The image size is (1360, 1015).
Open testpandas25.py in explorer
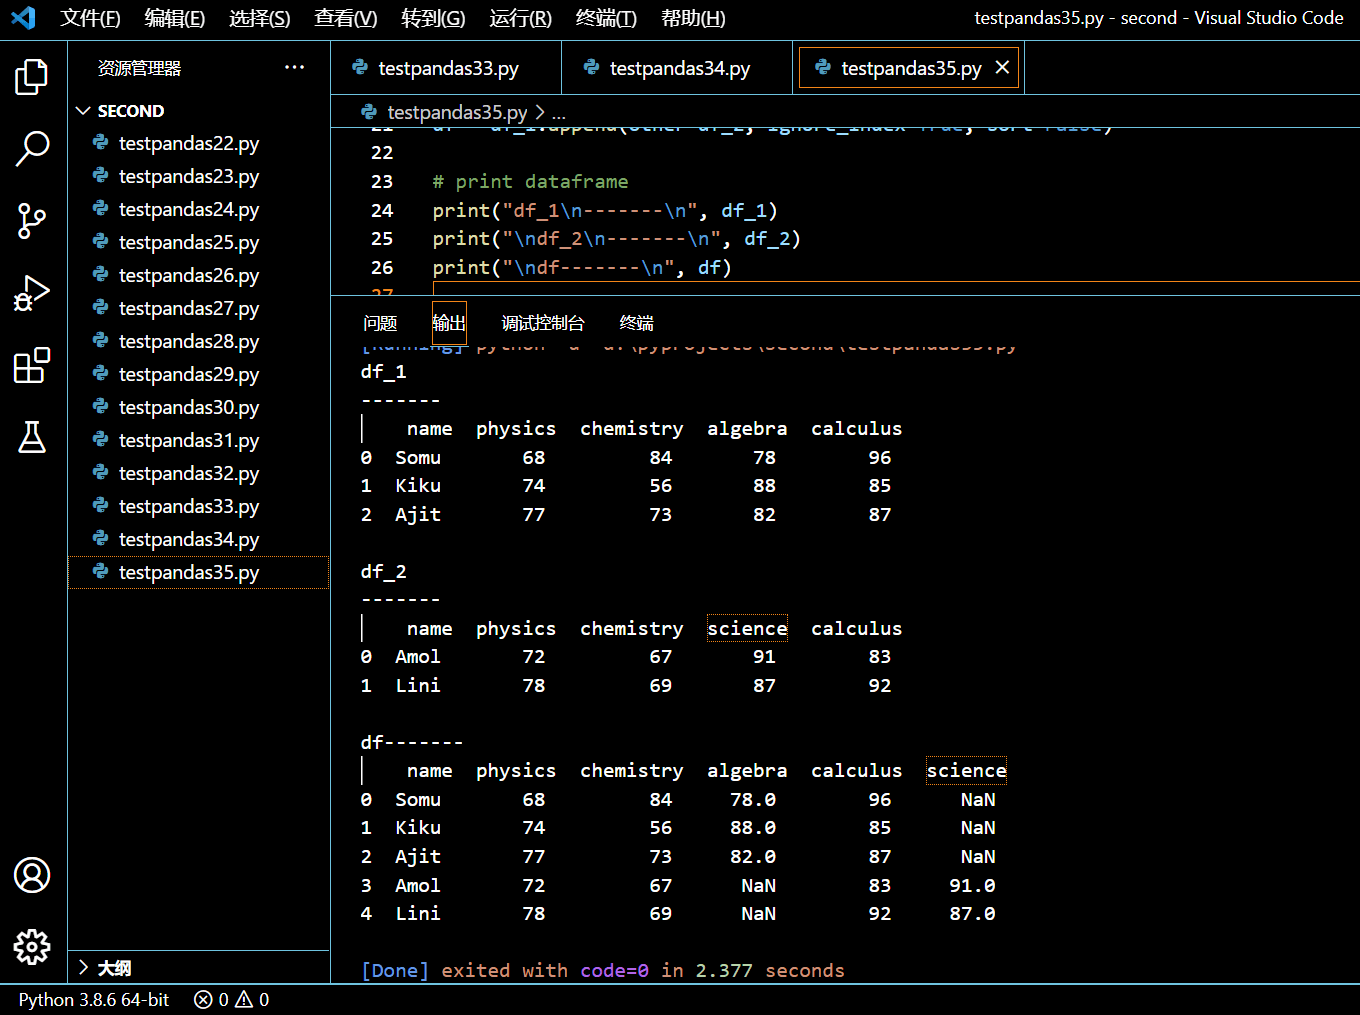pyautogui.click(x=199, y=242)
